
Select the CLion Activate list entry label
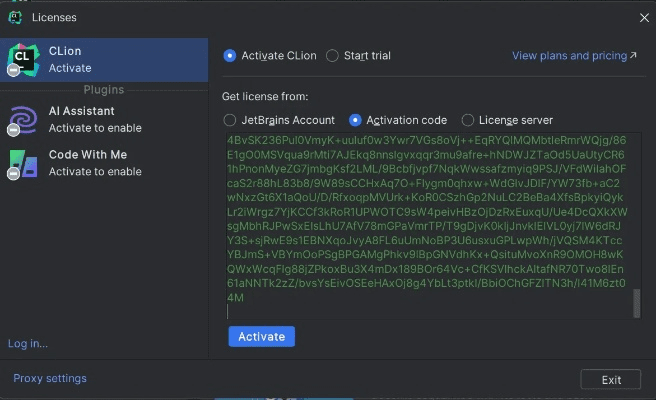pyautogui.click(x=69, y=59)
